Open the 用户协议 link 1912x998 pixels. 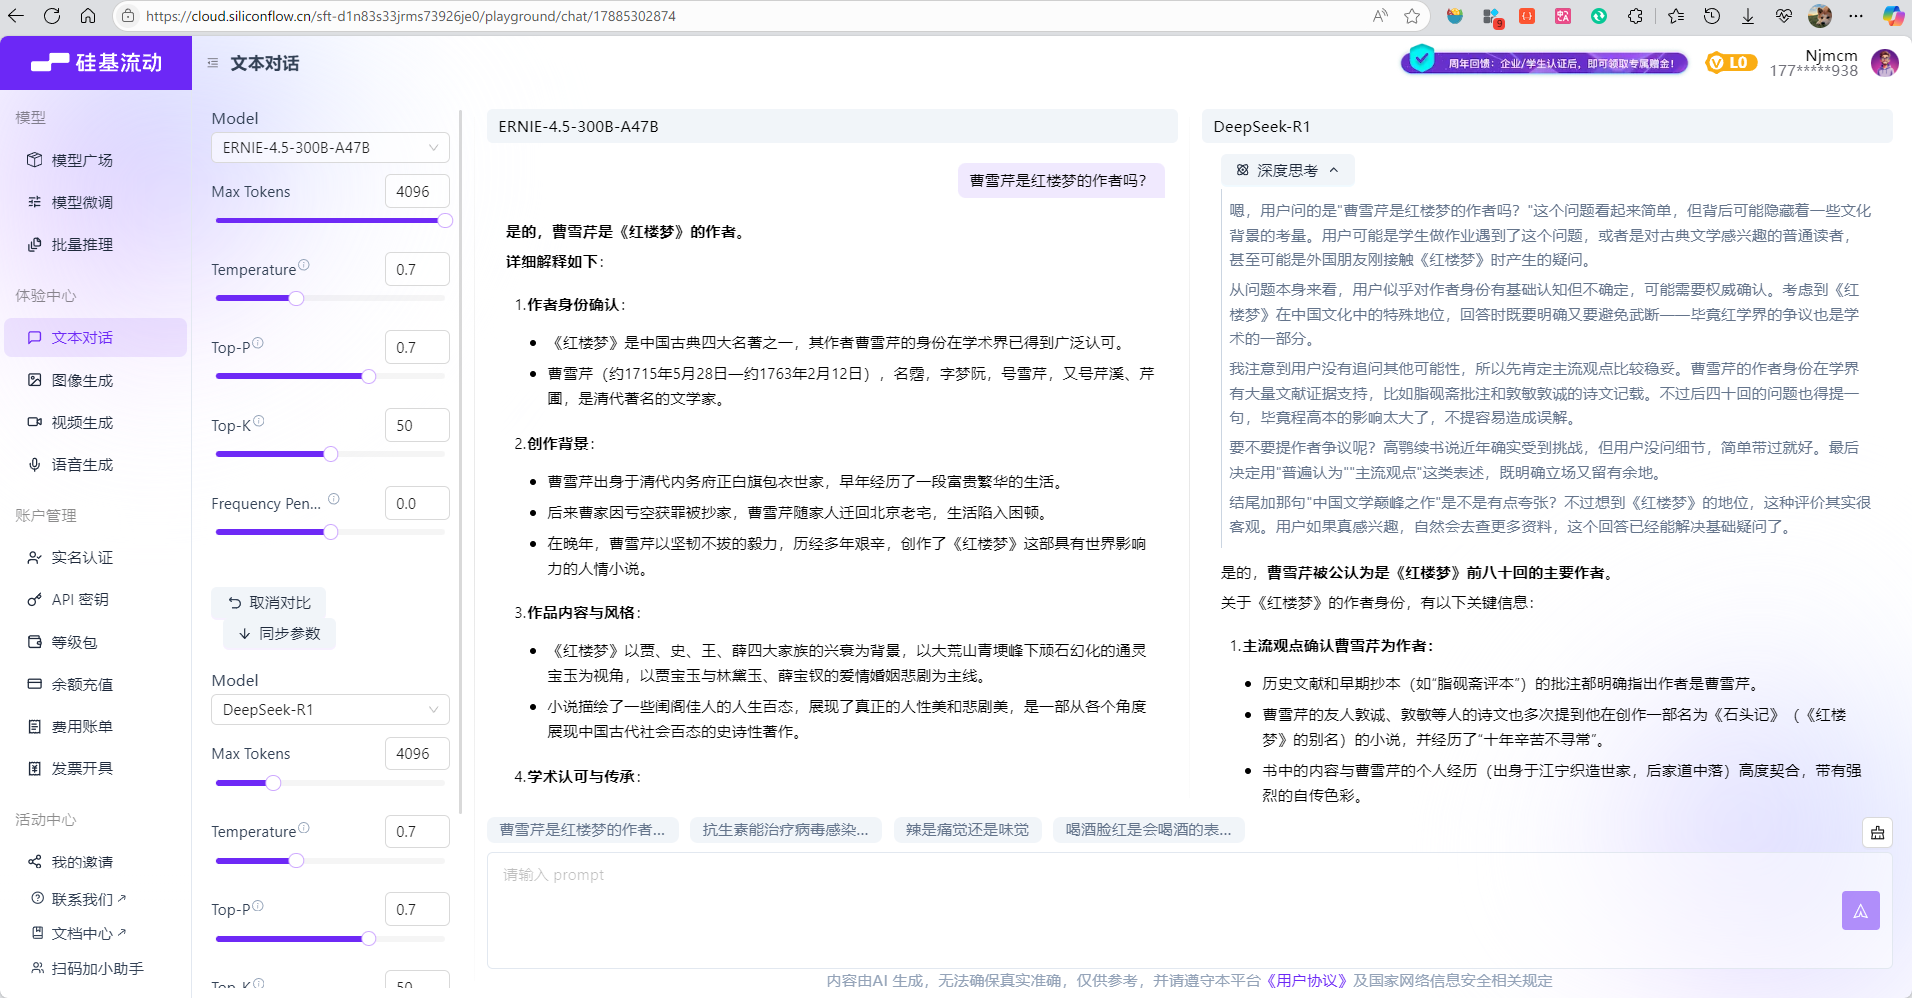[x=1306, y=980]
